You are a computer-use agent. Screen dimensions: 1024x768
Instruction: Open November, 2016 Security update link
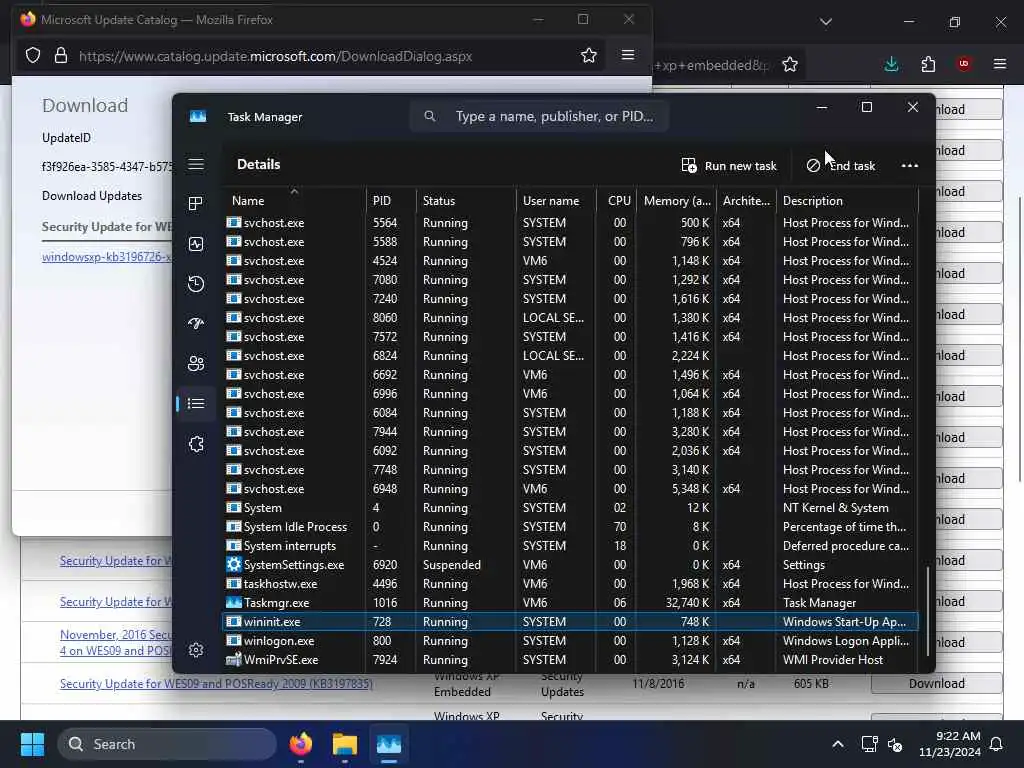pos(116,643)
